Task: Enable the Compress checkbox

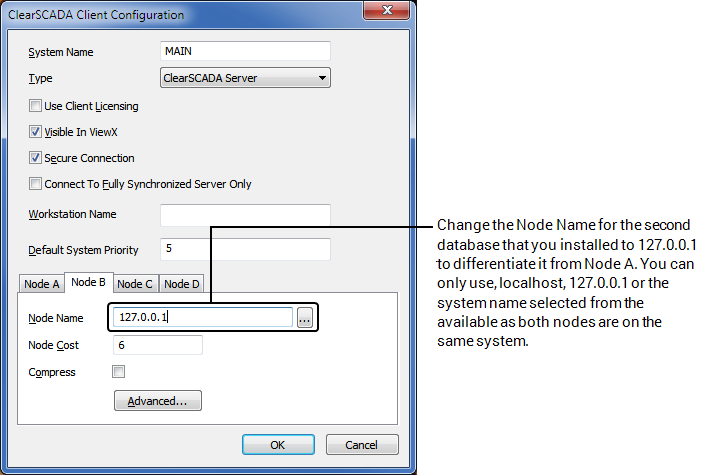Action: coord(119,372)
